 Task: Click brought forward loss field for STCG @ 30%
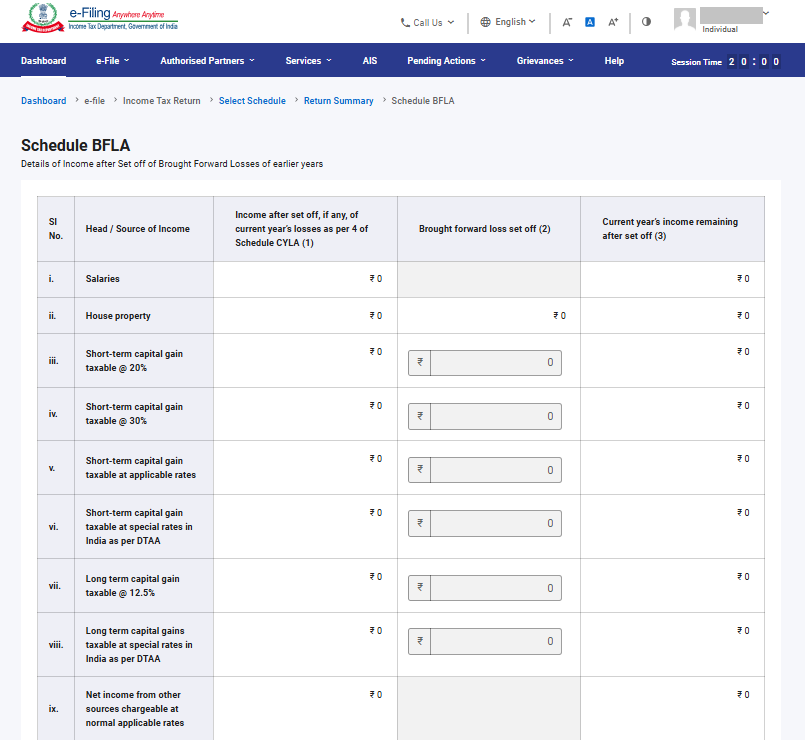485,416
